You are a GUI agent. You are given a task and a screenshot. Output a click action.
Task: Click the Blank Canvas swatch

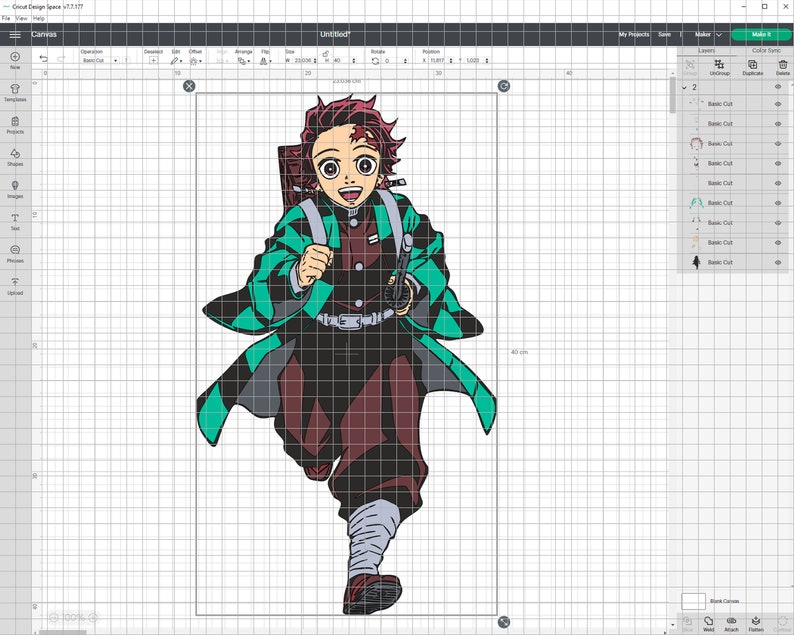[693, 602]
